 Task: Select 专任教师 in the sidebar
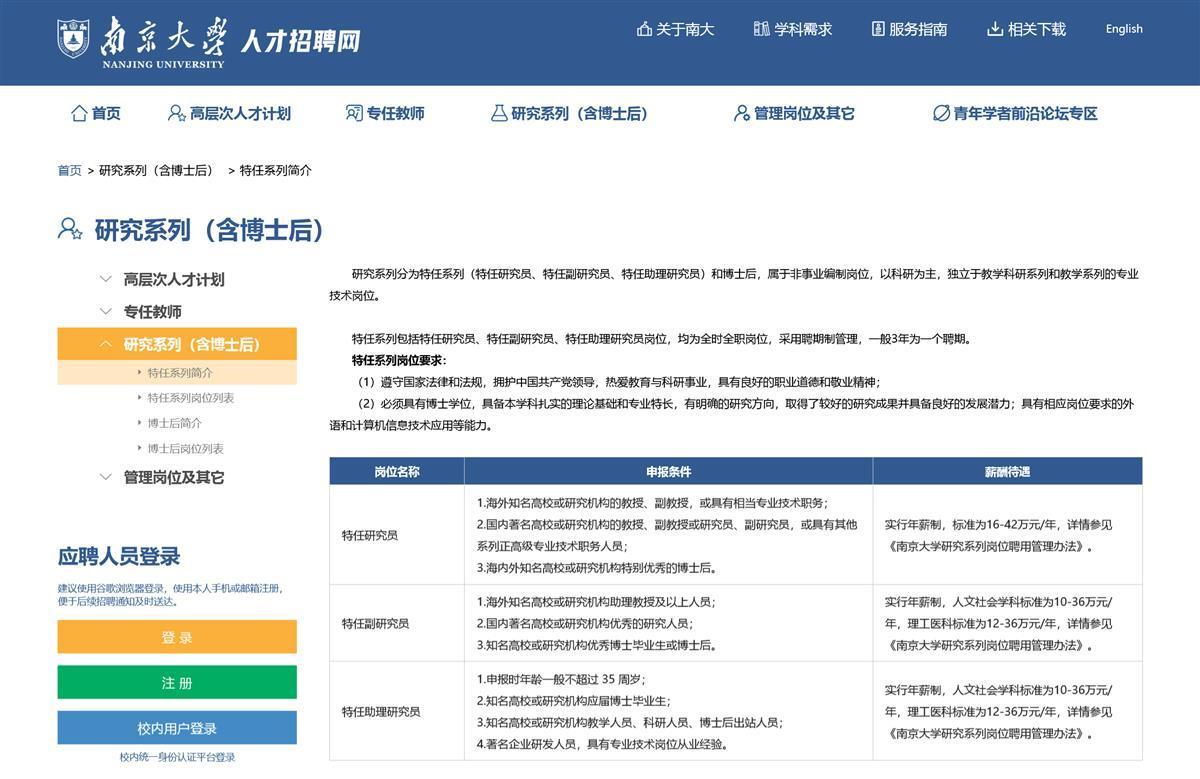[x=153, y=312]
